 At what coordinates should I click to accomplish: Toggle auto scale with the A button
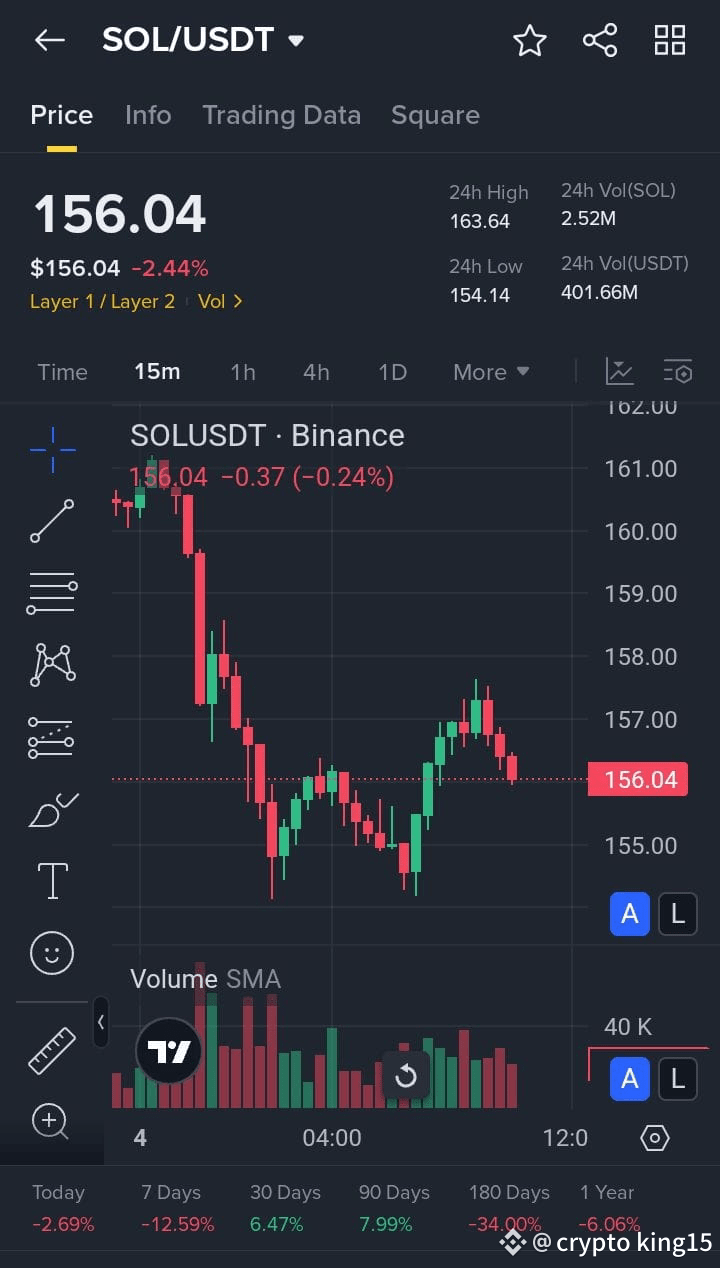click(628, 913)
